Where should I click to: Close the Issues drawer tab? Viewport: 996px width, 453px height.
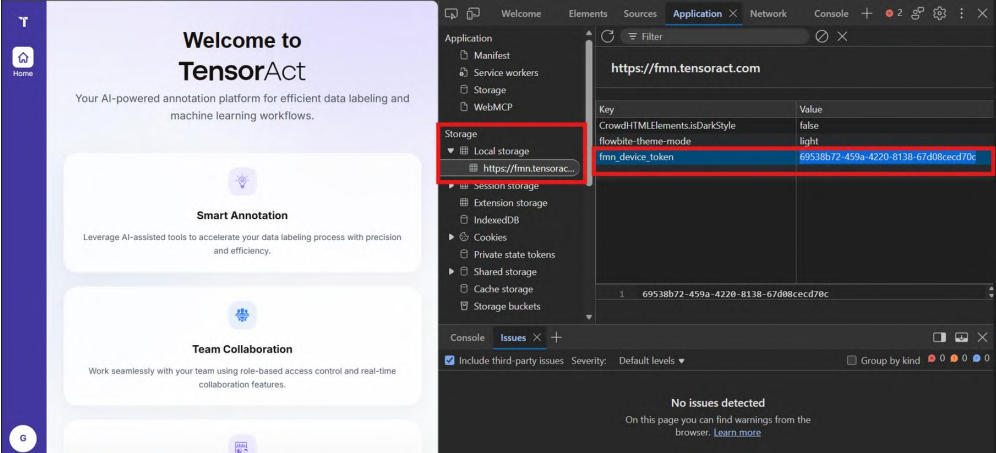click(x=537, y=337)
